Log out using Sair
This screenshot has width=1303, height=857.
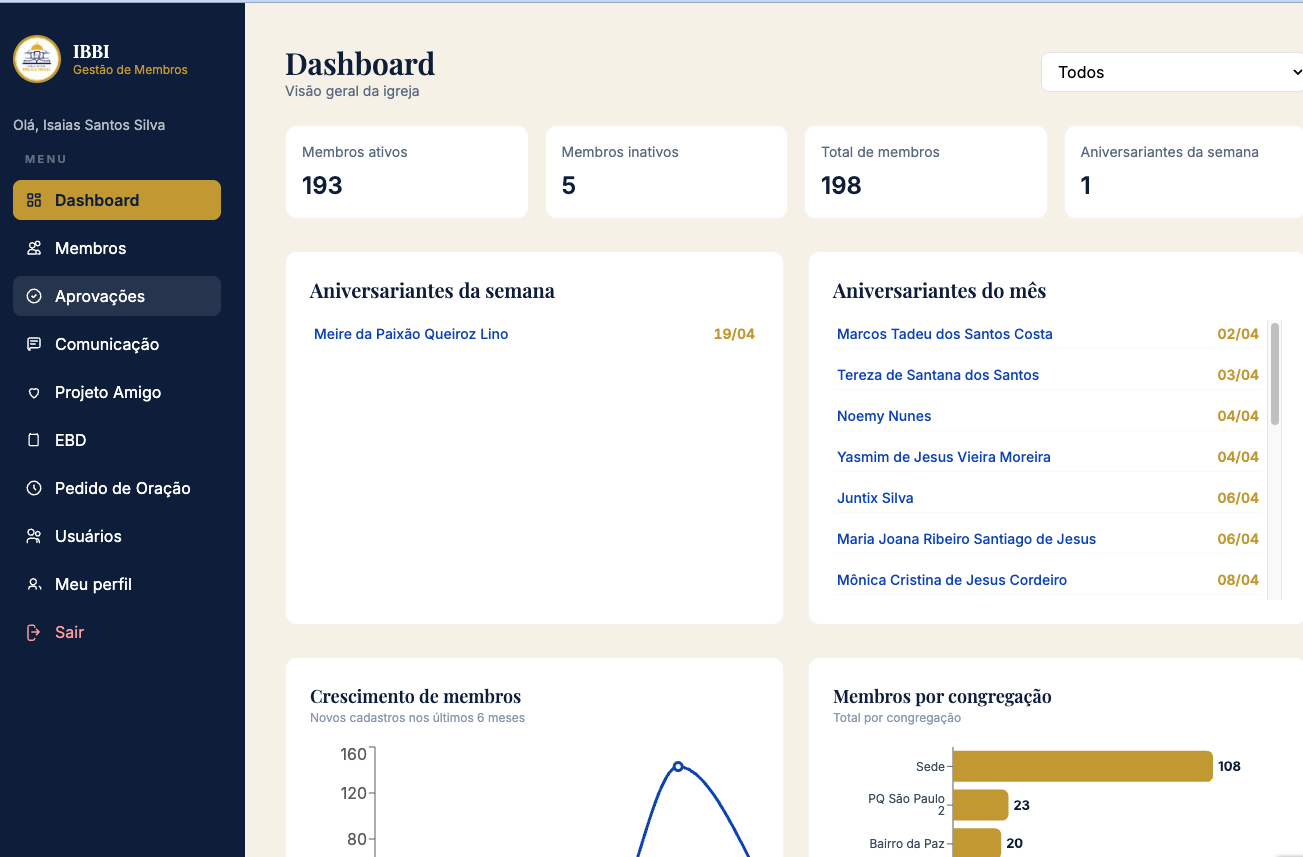117,632
